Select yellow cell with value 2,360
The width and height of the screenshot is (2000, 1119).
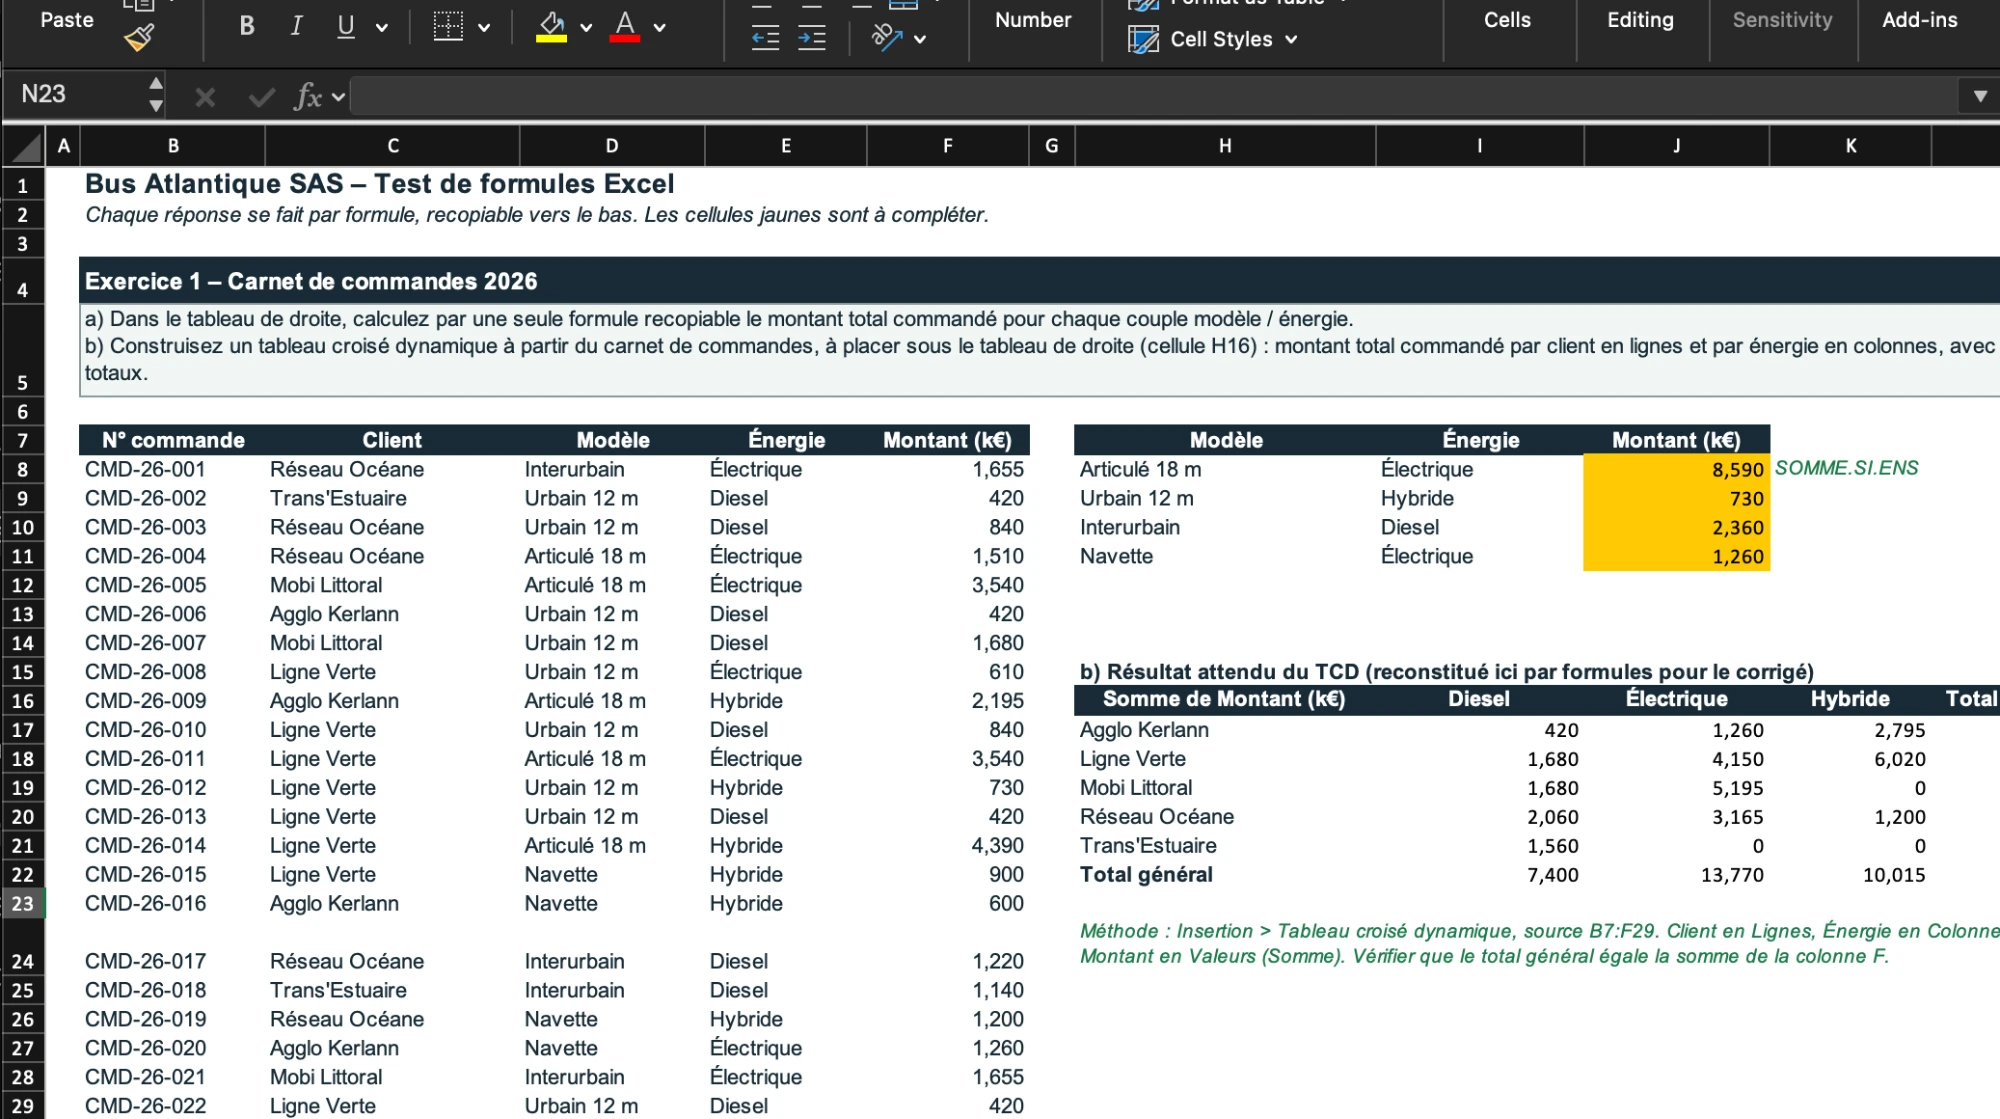coord(1677,527)
